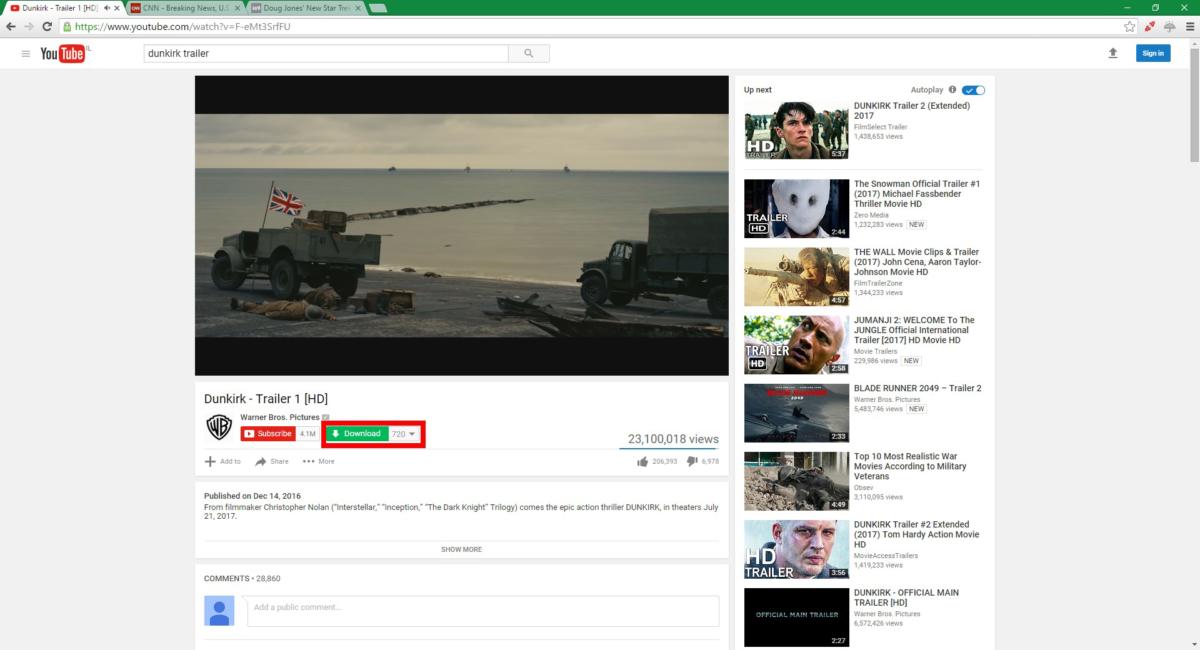Image resolution: width=1200 pixels, height=650 pixels.
Task: Click the red Subscribe button
Action: pos(268,434)
